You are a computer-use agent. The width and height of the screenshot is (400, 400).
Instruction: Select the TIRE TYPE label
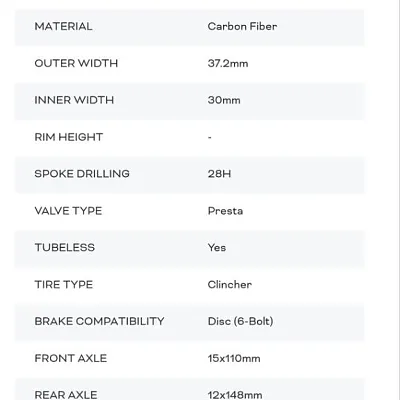click(x=64, y=284)
